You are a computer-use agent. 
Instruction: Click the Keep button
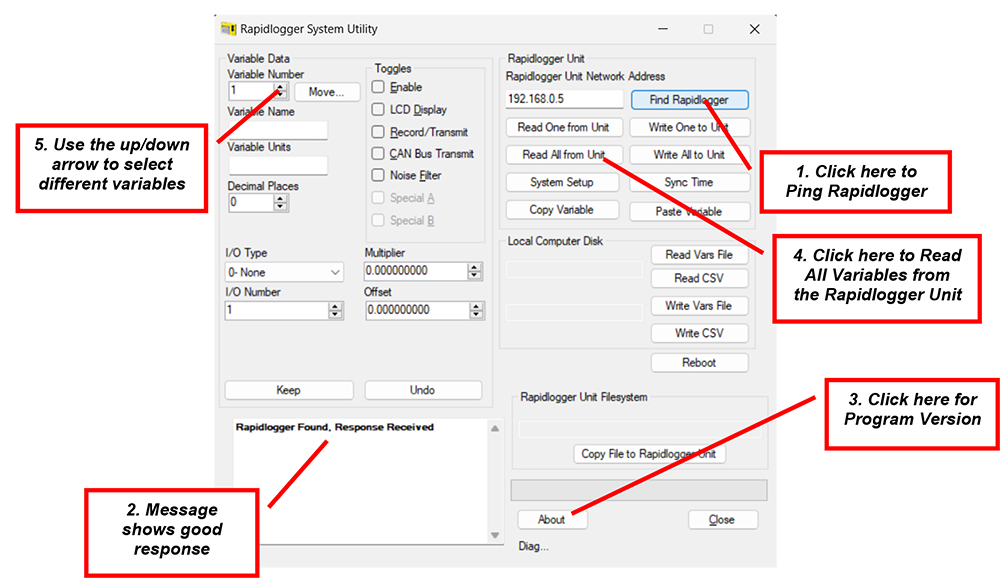(289, 390)
